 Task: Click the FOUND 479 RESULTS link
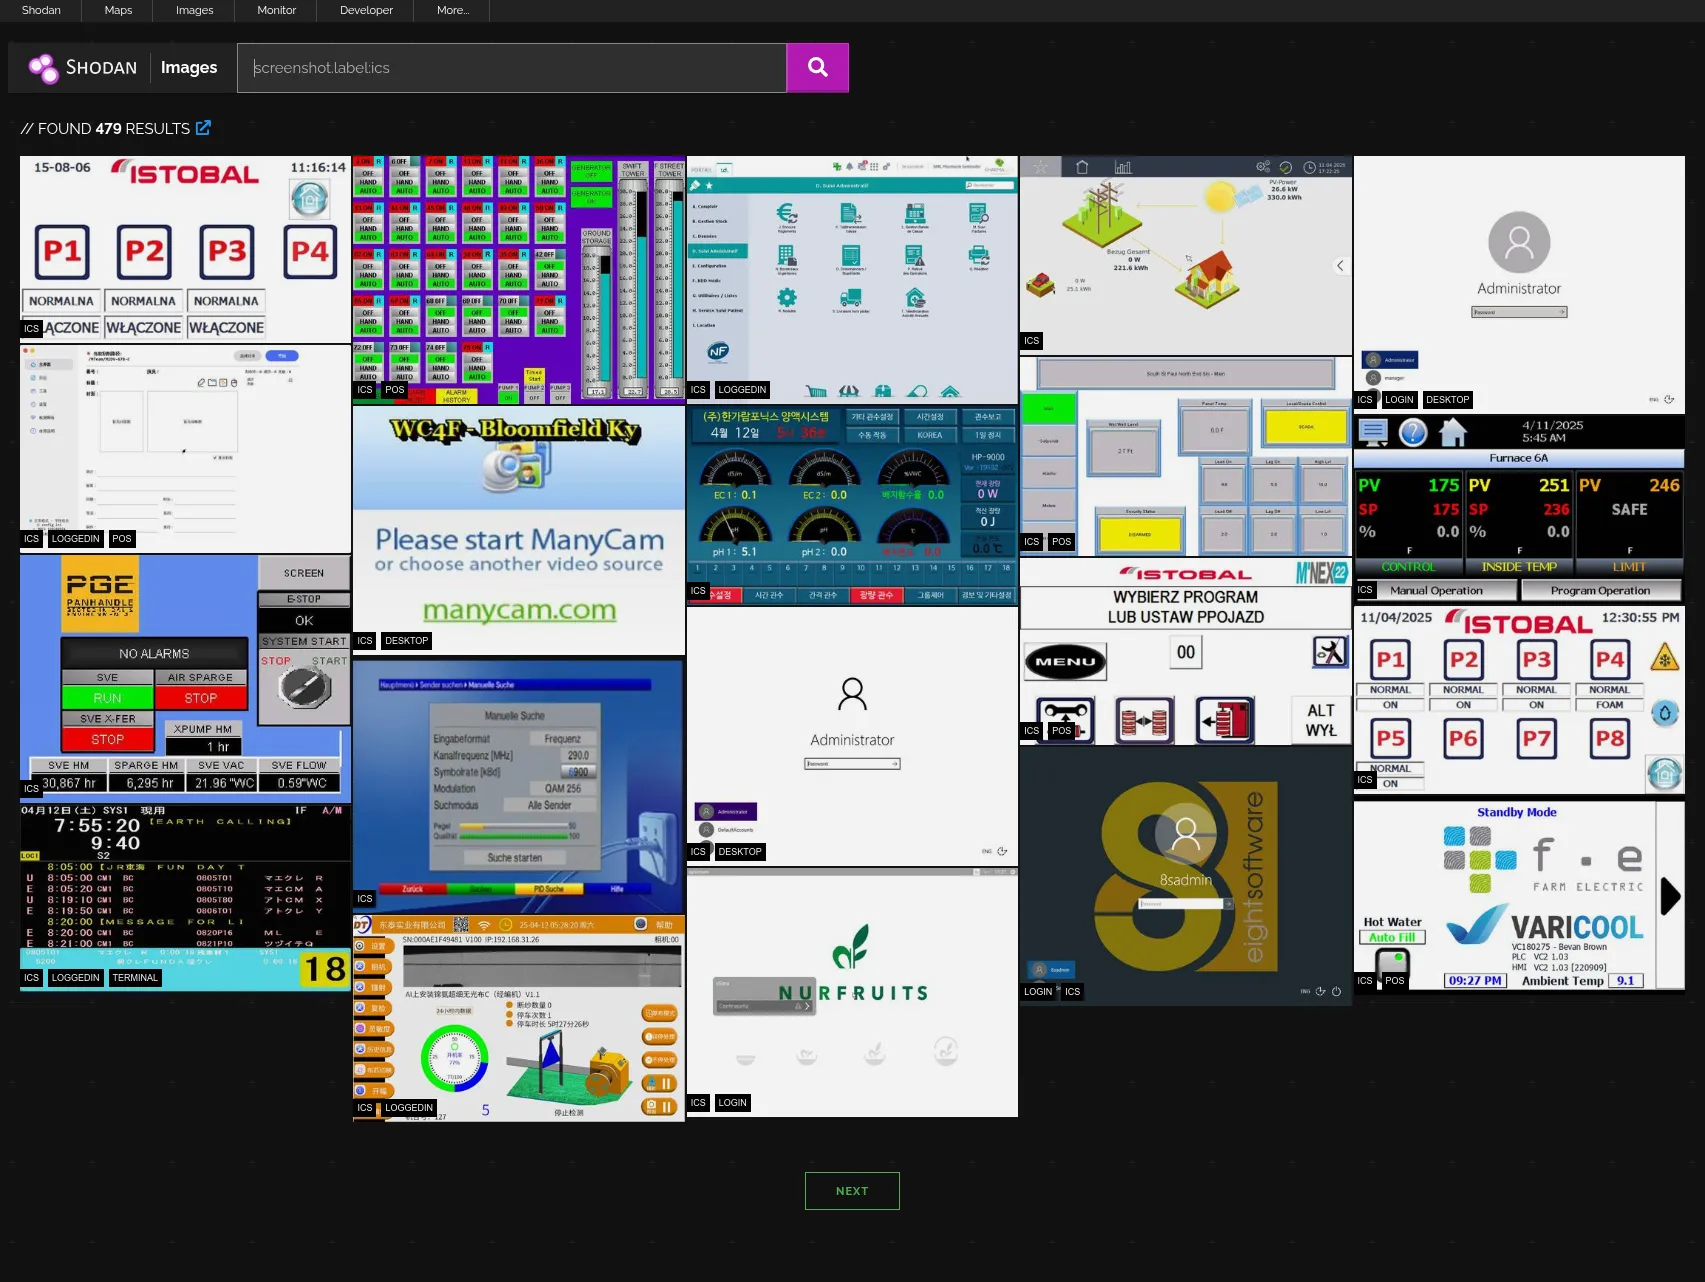click(112, 128)
